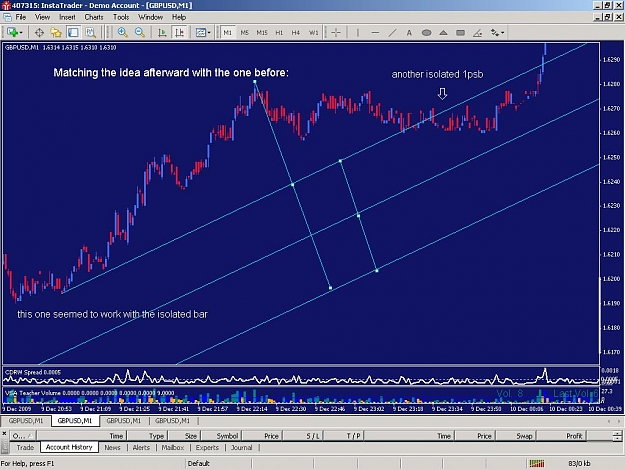This screenshot has height=469, width=625.
Task: Open the Window menu
Action: point(150,17)
